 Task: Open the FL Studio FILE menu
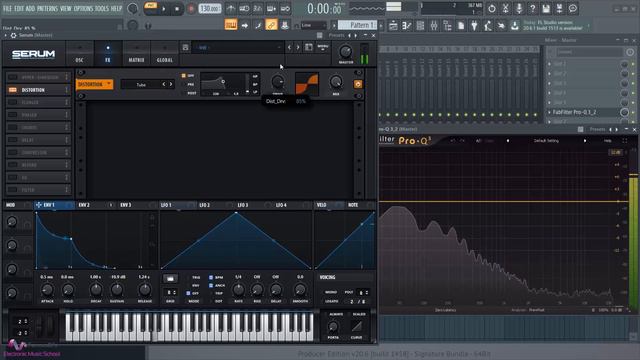[7, 8]
